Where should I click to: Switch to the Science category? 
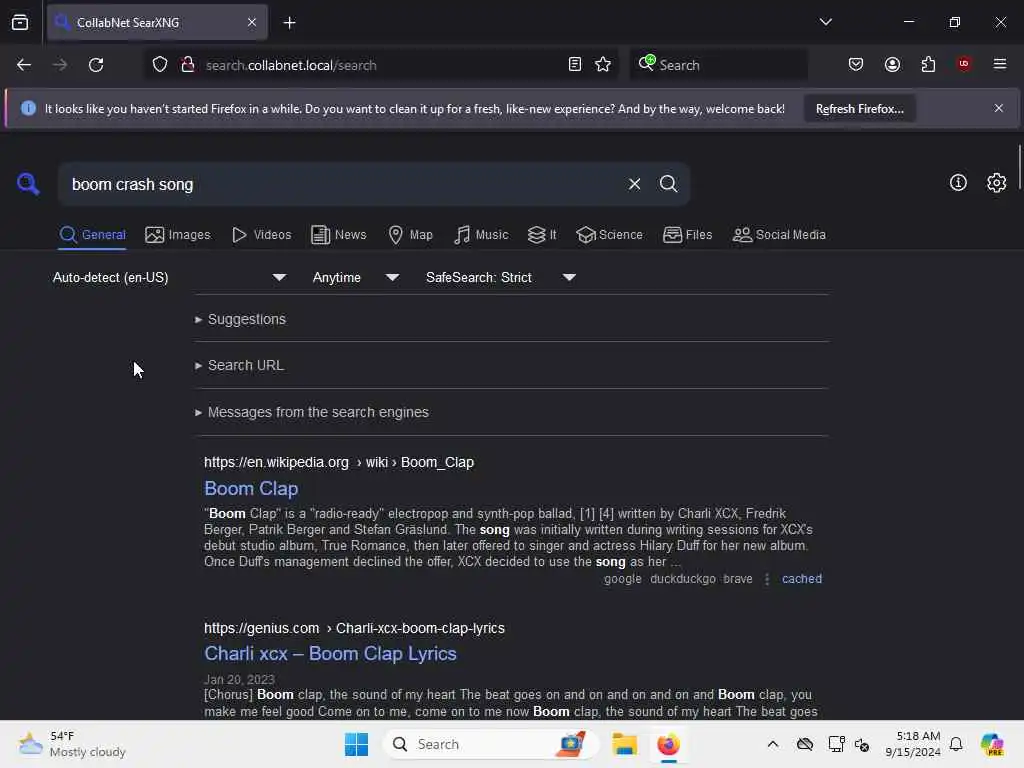(609, 234)
